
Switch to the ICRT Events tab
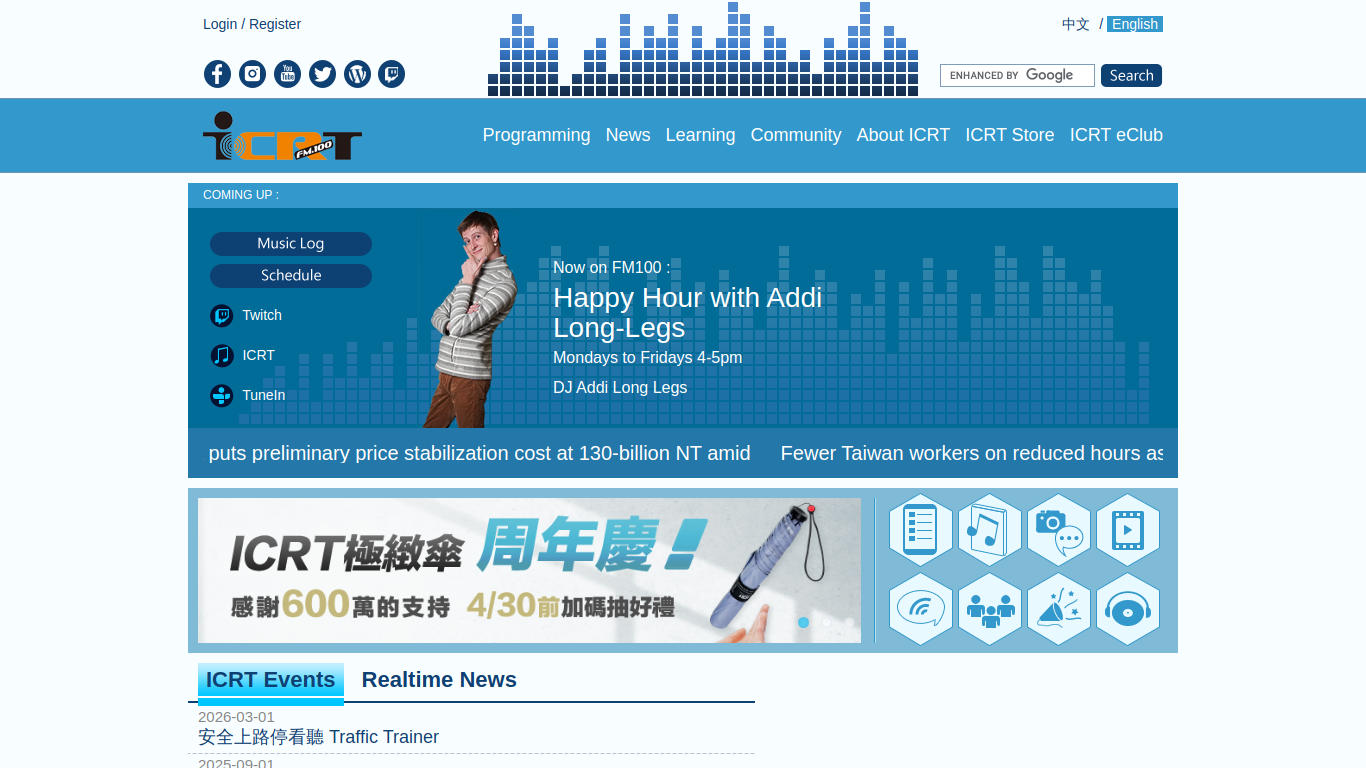[271, 680]
